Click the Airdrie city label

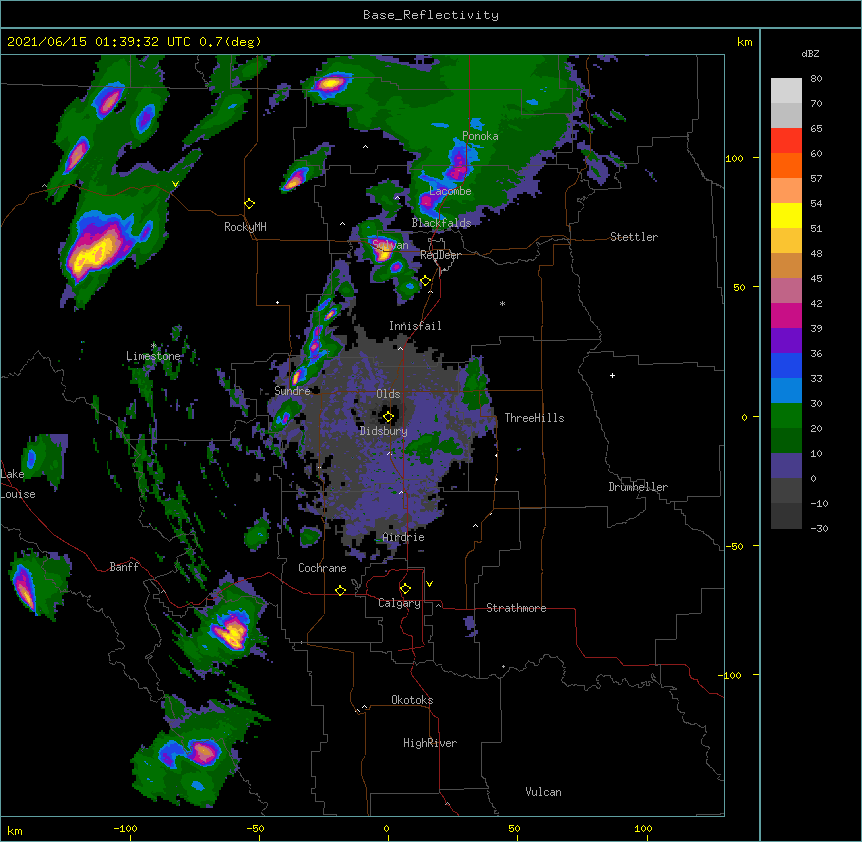click(x=404, y=537)
